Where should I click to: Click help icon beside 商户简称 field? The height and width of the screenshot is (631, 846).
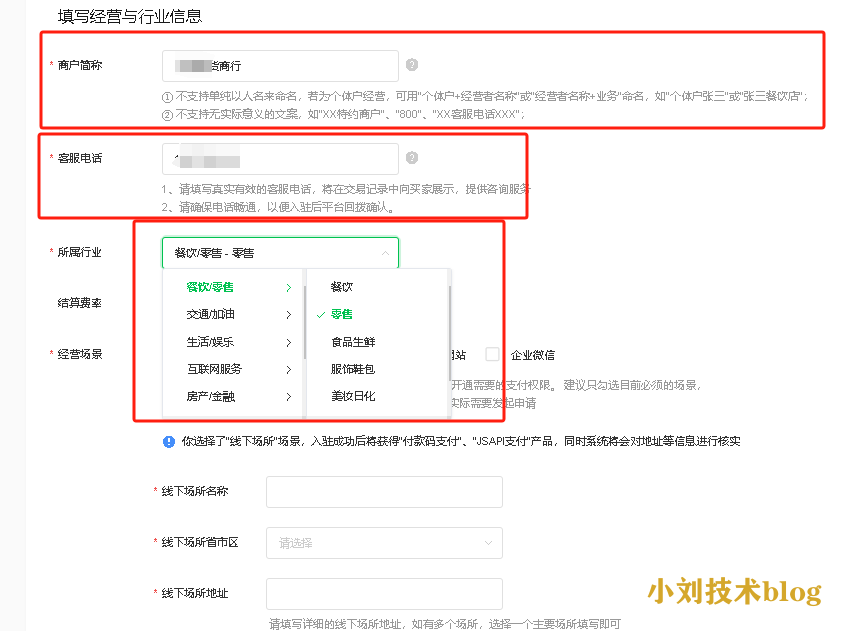(x=412, y=66)
